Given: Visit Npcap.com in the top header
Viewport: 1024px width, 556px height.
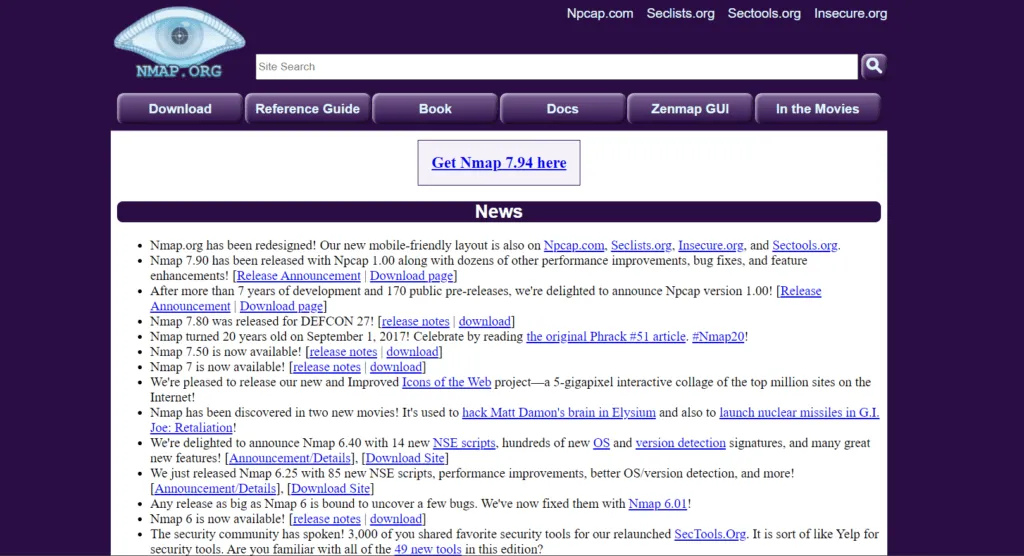Looking at the screenshot, I should pos(600,13).
